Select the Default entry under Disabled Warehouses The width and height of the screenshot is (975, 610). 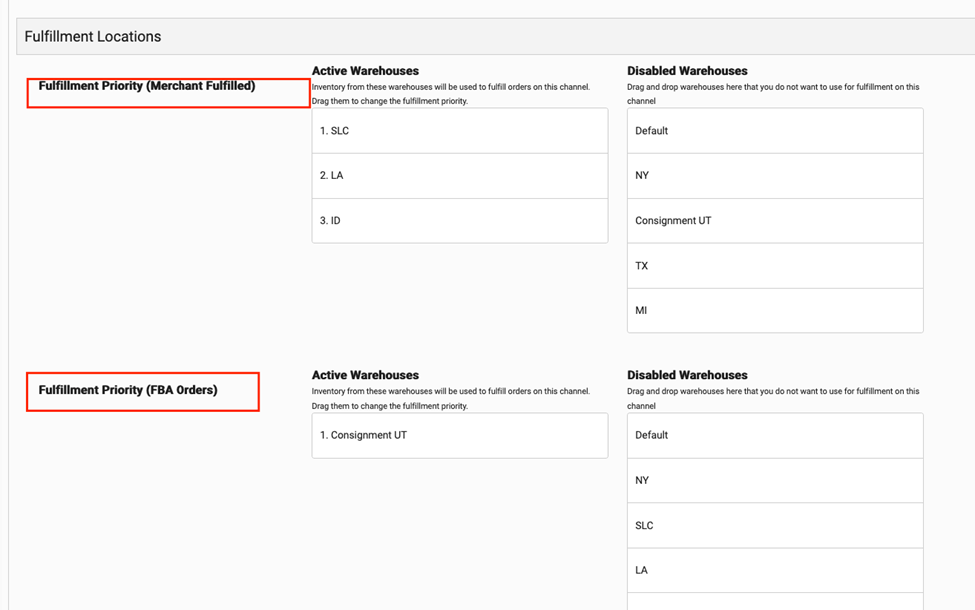(x=775, y=130)
